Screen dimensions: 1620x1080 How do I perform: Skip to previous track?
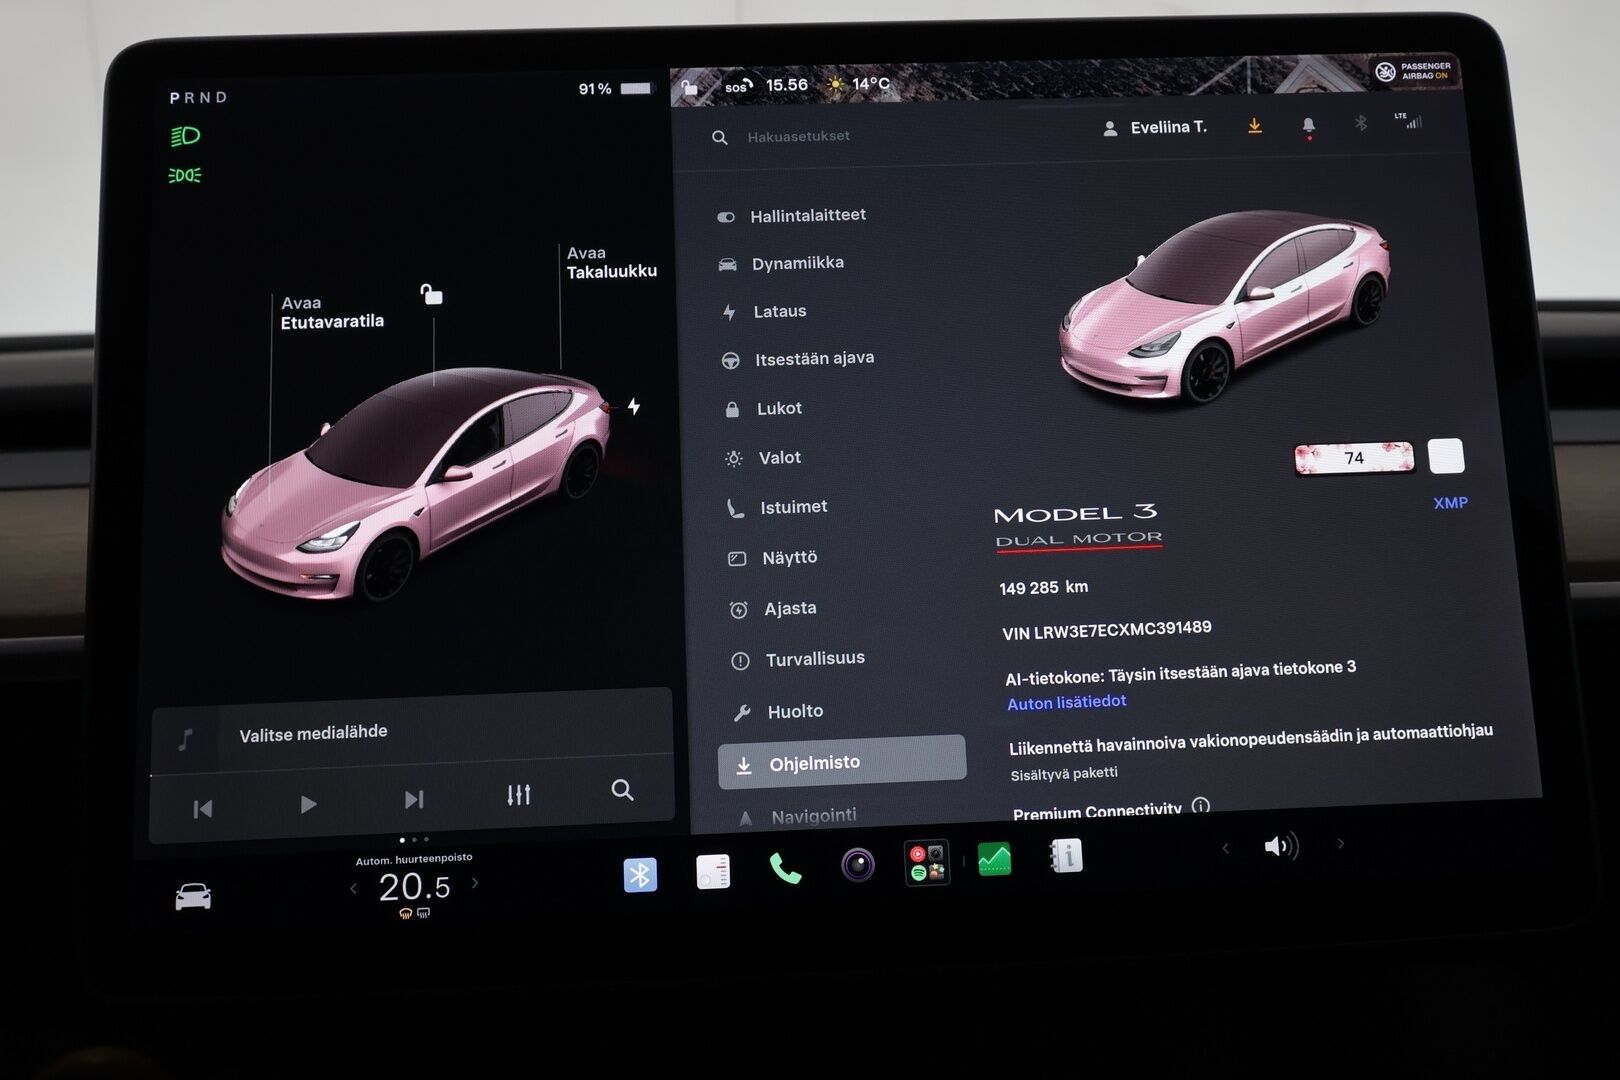pyautogui.click(x=203, y=809)
